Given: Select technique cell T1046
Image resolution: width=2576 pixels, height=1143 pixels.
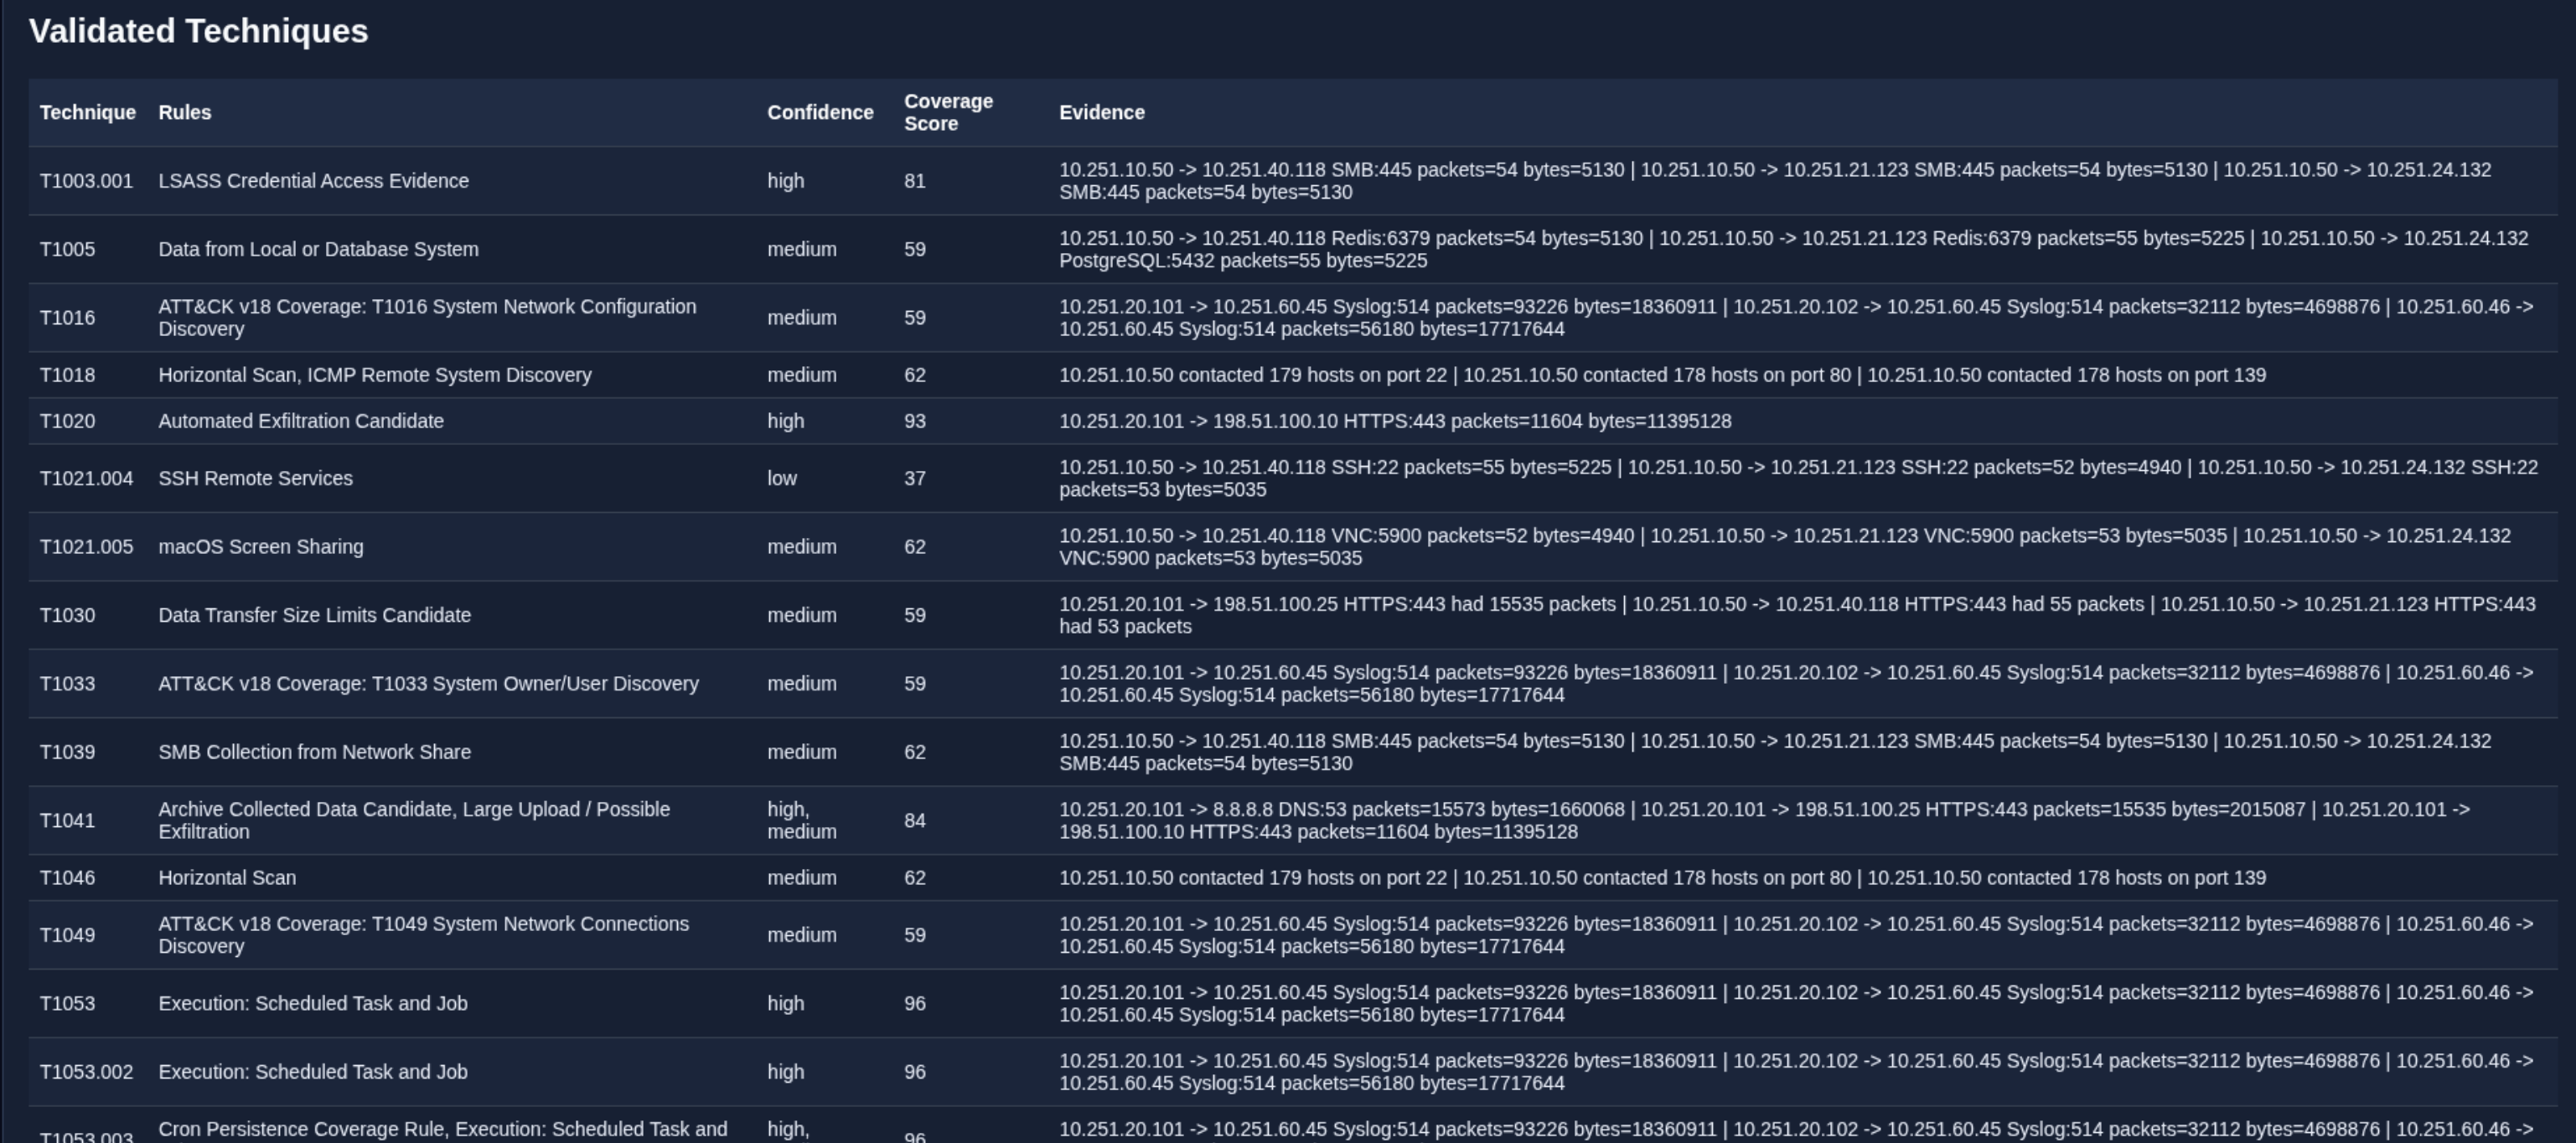Looking at the screenshot, I should [68, 878].
